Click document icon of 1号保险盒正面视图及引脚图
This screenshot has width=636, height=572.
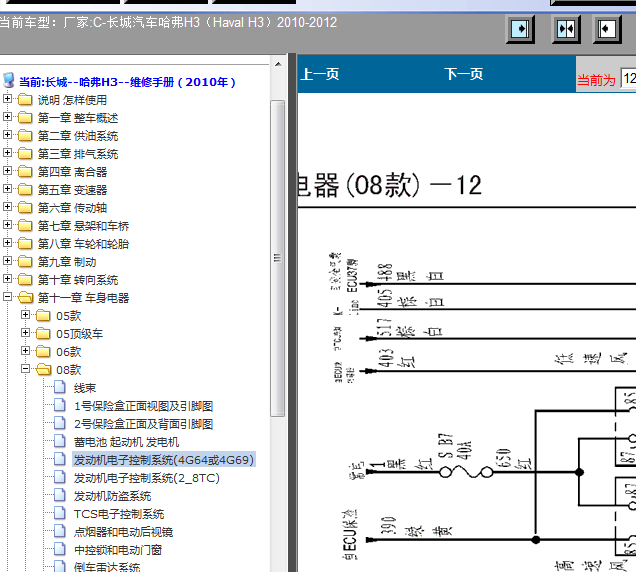point(60,405)
